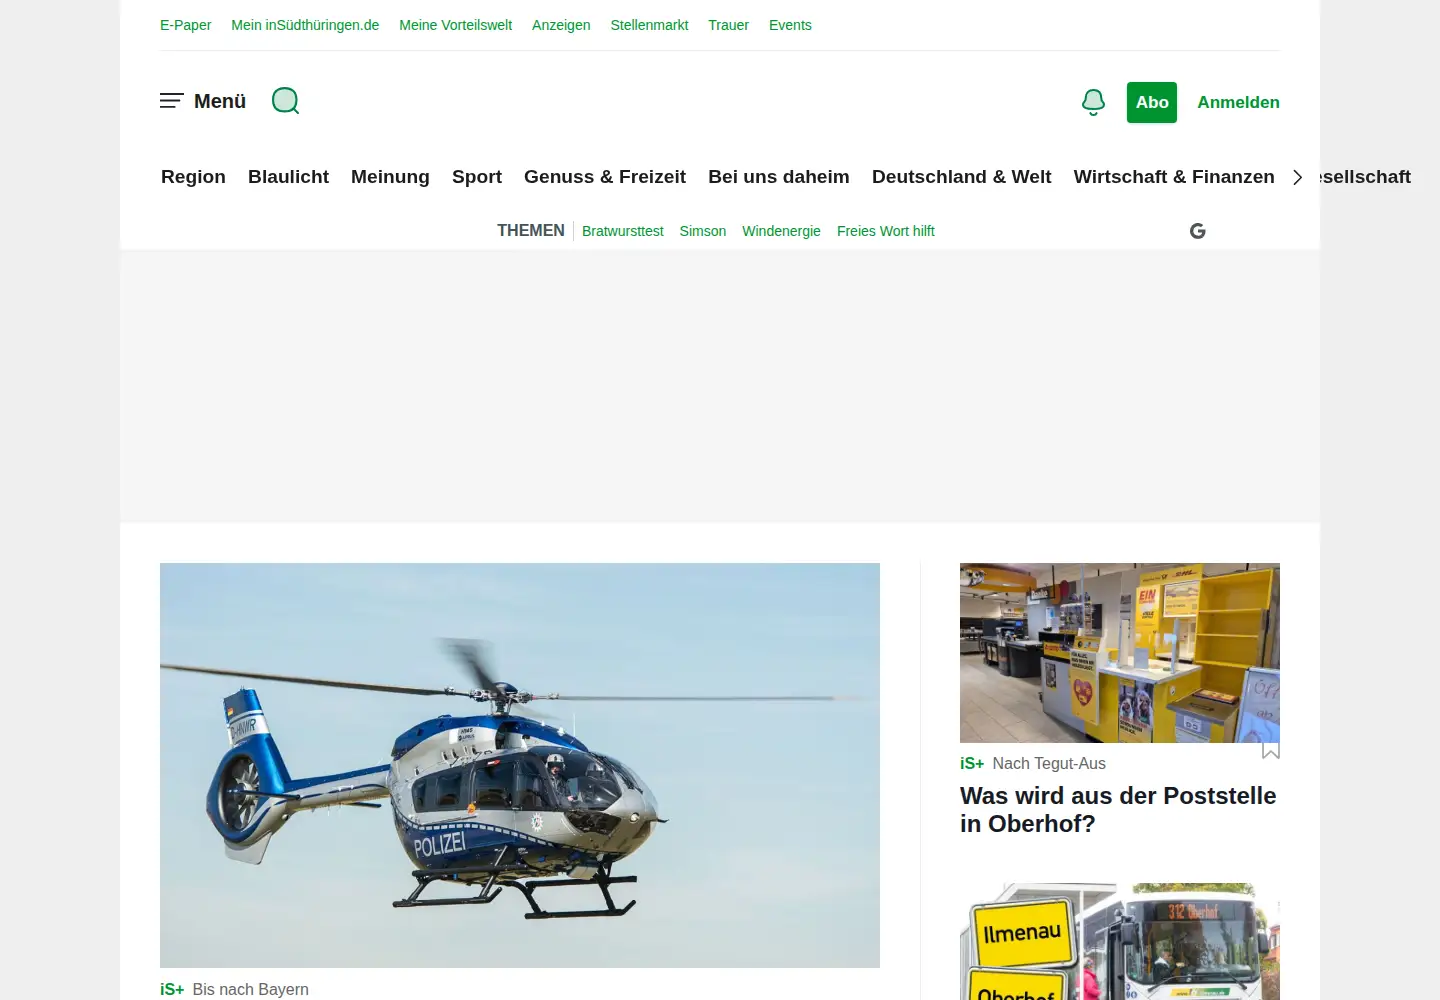Open the DHL post counter photo
The height and width of the screenshot is (1000, 1440).
(x=1120, y=653)
